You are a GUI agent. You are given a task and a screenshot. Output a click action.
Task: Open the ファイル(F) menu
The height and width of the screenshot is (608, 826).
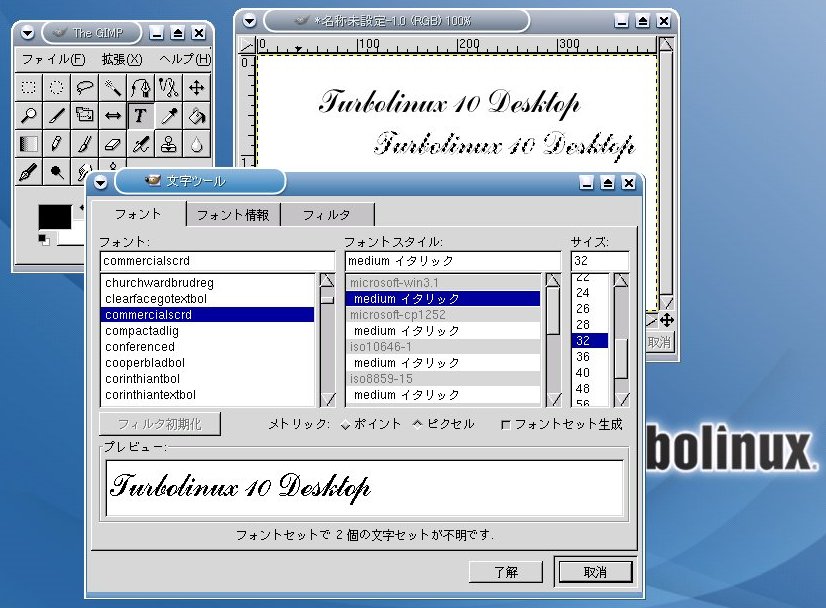[x=53, y=59]
